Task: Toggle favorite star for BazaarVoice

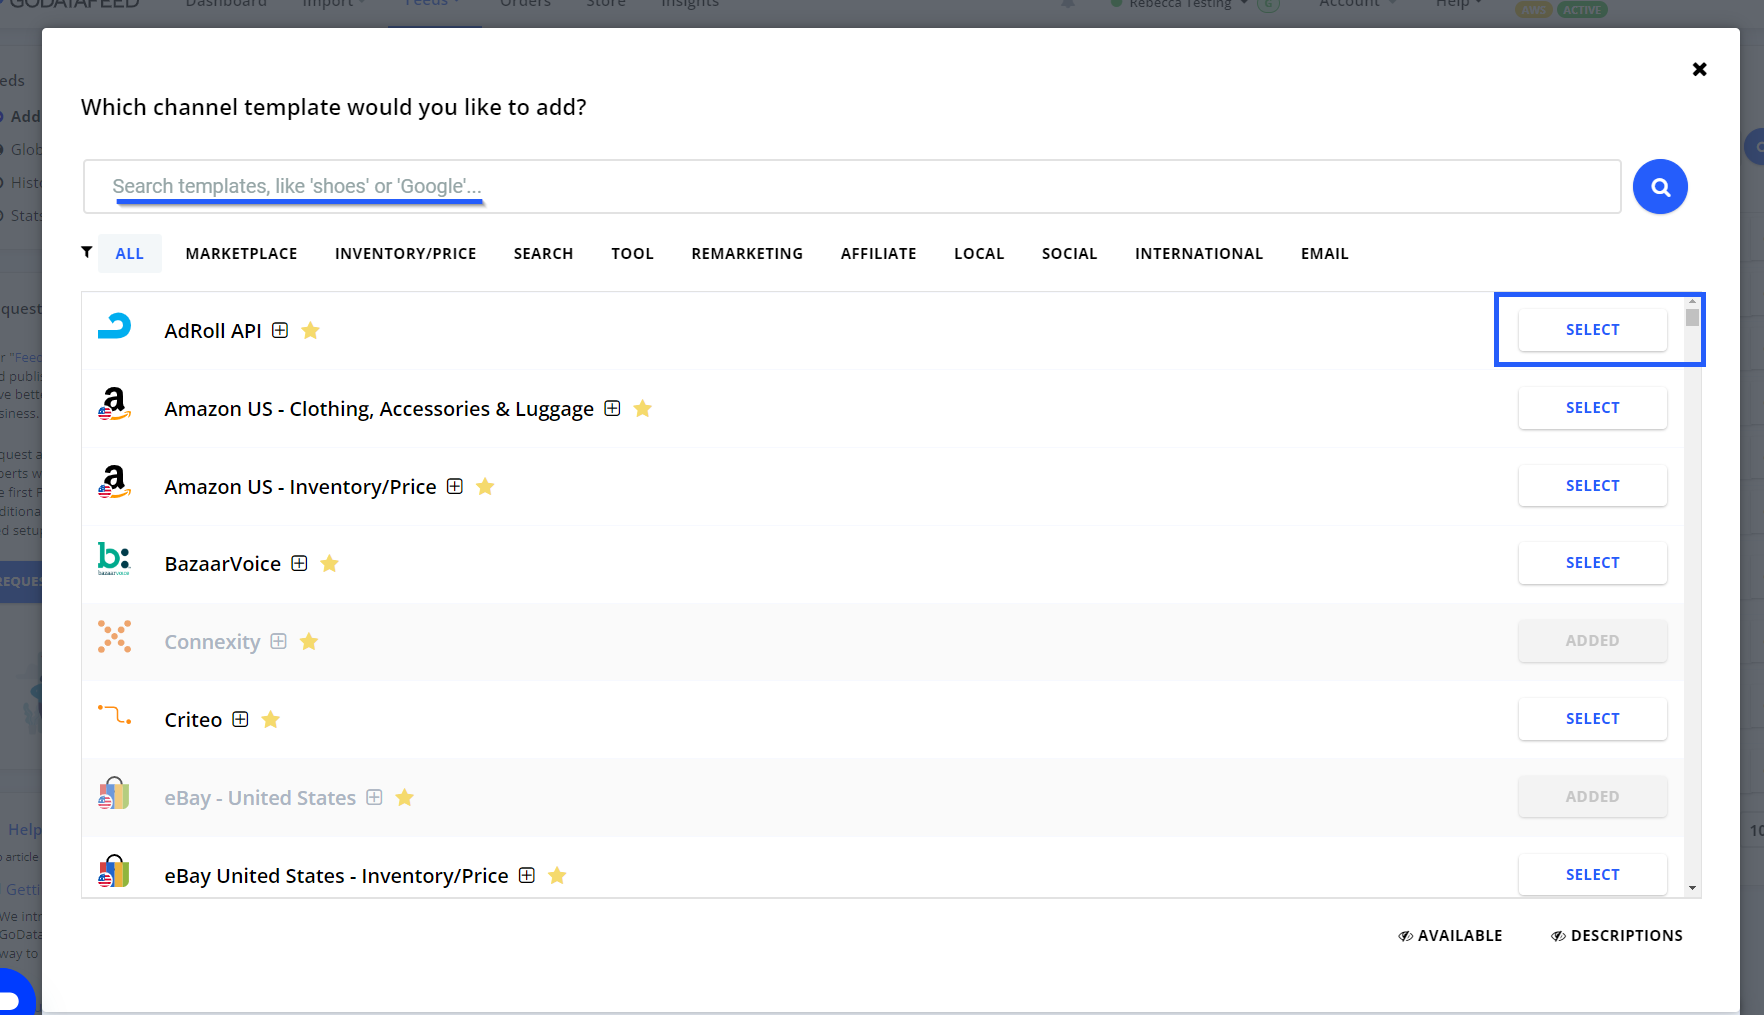Action: [x=329, y=563]
